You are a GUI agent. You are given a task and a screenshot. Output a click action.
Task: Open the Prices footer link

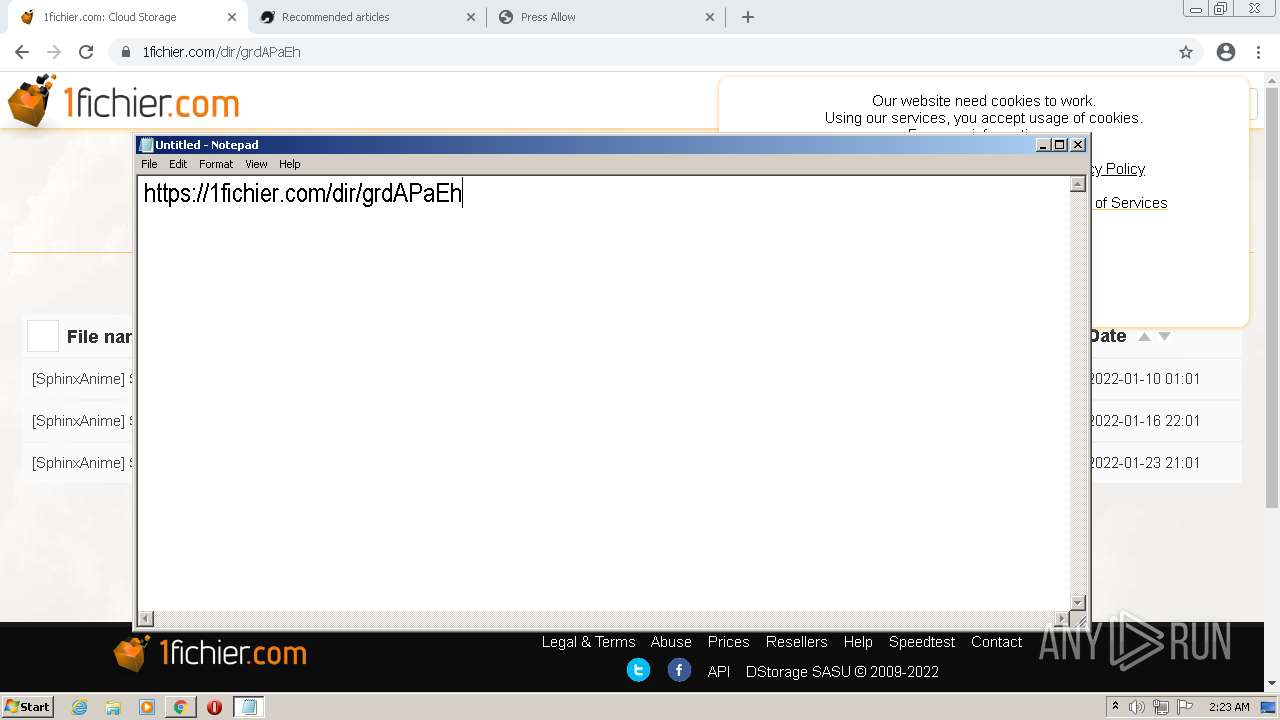(x=728, y=642)
